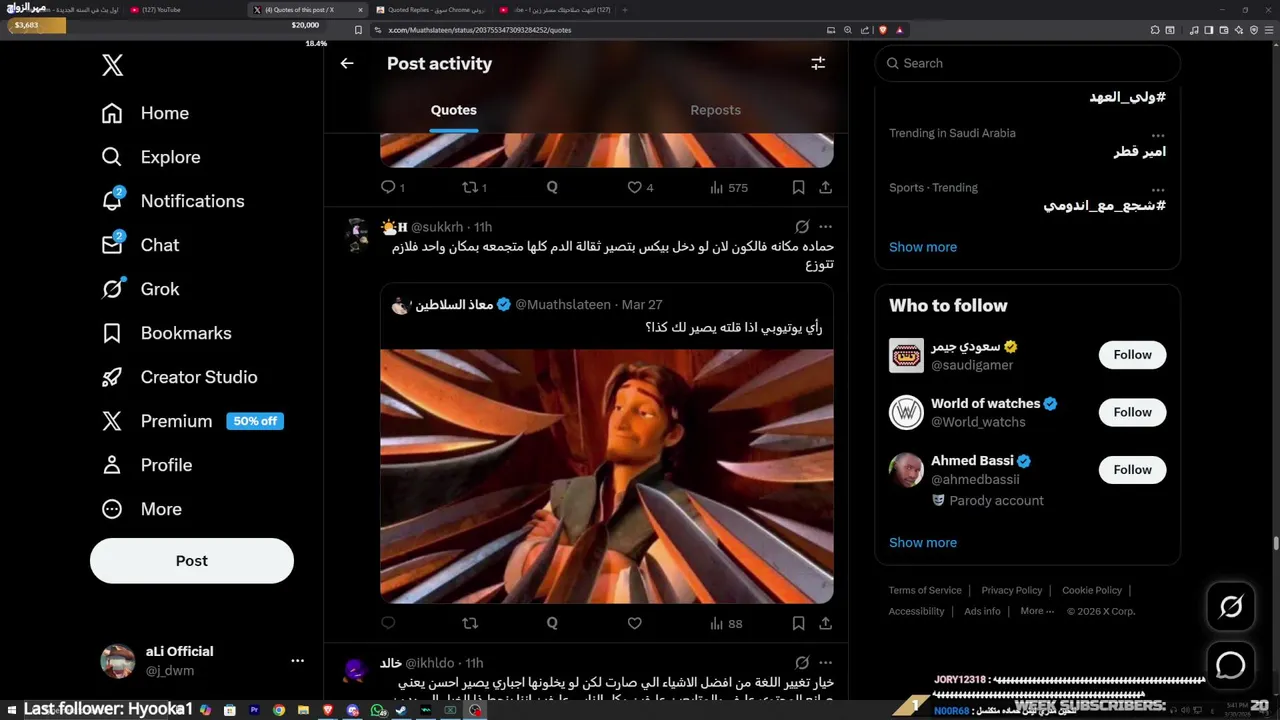
Task: Open options for '#شجع_مع_اندومي' trend
Action: click(1157, 190)
